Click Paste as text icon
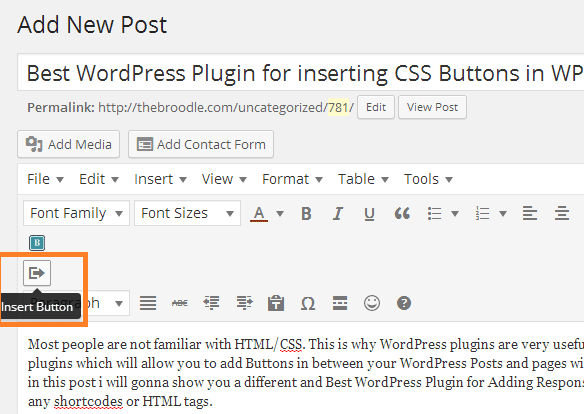The image size is (584, 414). [x=276, y=303]
